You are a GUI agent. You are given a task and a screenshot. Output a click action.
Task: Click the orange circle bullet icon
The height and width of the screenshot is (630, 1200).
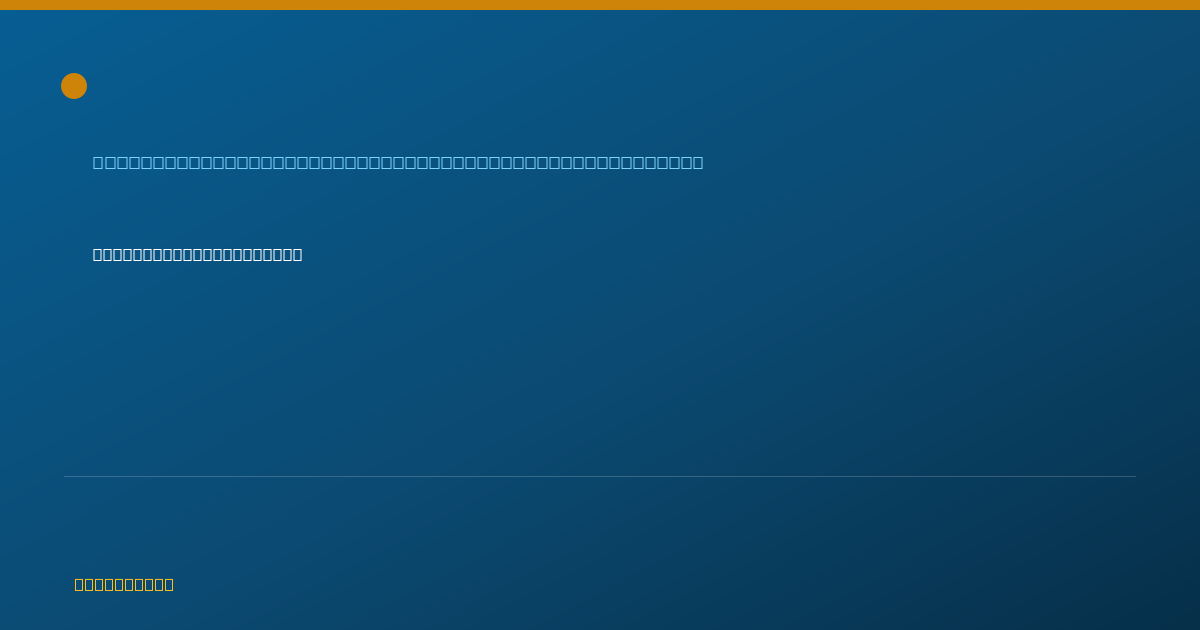click(74, 86)
